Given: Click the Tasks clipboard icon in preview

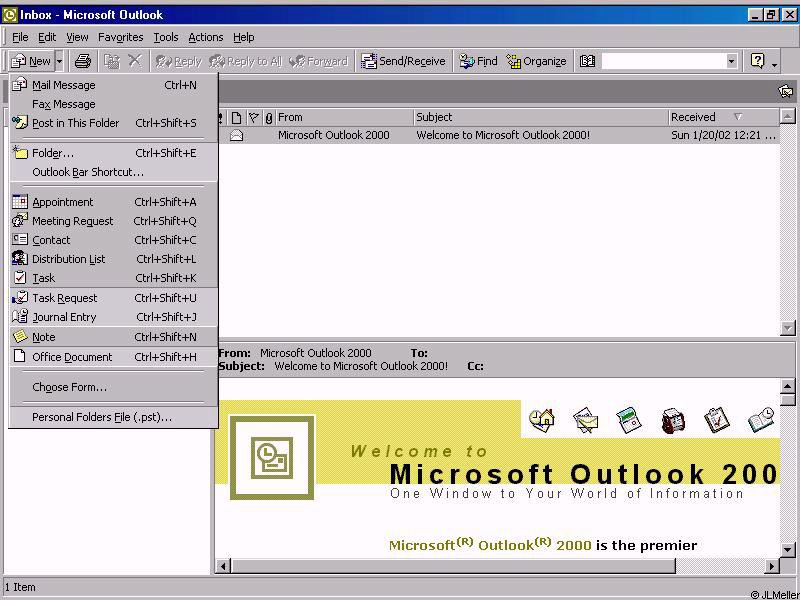Looking at the screenshot, I should 716,420.
